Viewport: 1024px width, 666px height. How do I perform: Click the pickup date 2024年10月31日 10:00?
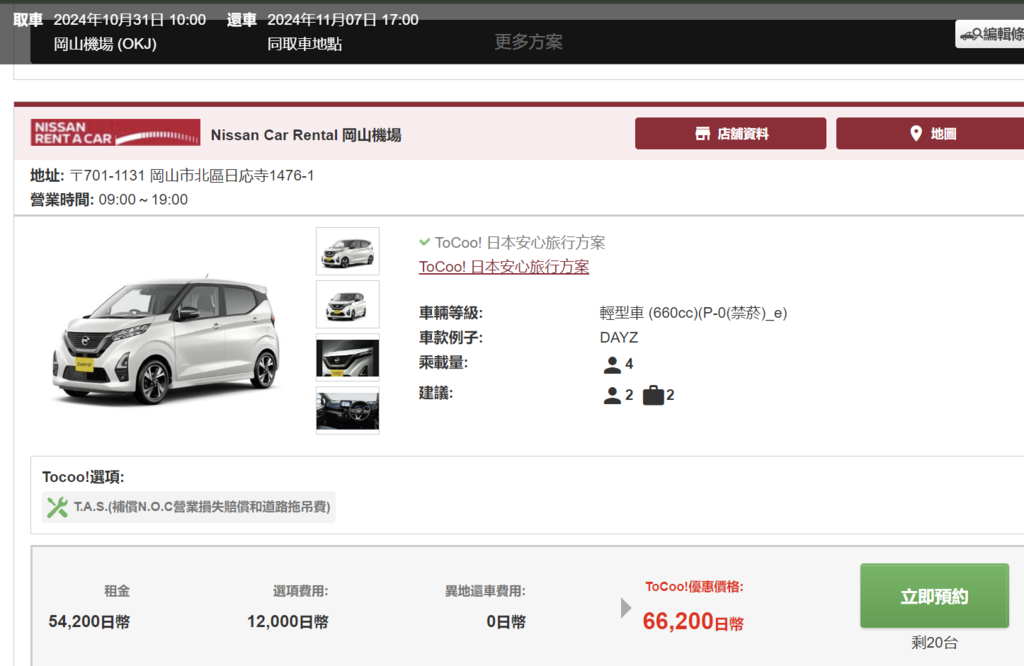pyautogui.click(x=130, y=20)
